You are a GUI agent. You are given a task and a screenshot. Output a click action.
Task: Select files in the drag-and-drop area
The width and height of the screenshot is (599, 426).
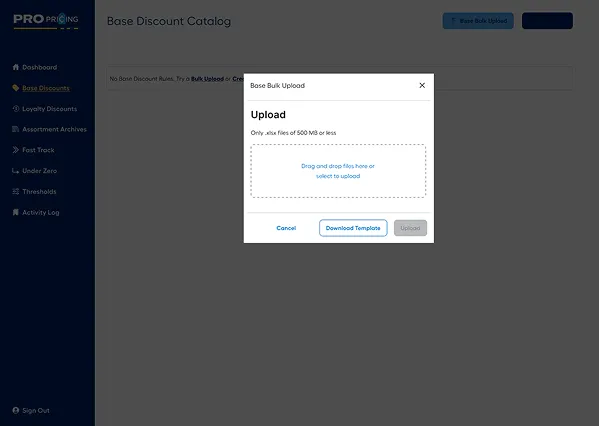[338, 171]
